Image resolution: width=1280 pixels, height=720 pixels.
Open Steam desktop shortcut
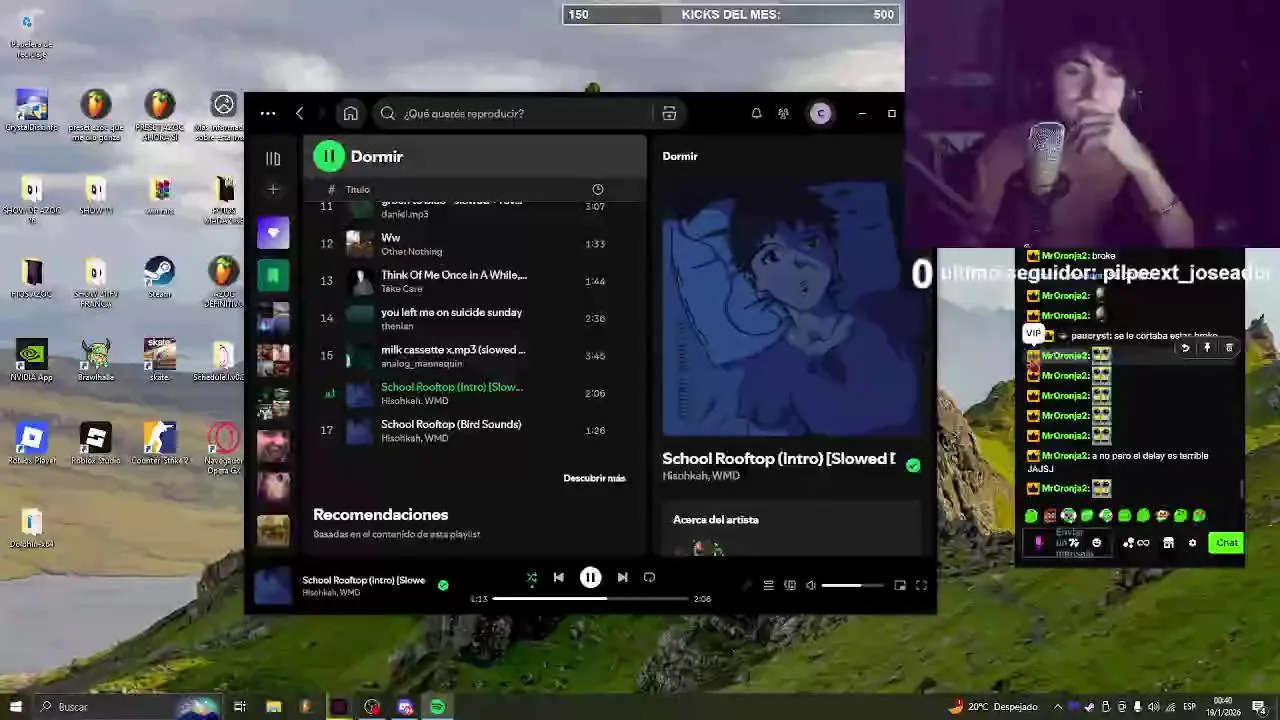160,277
